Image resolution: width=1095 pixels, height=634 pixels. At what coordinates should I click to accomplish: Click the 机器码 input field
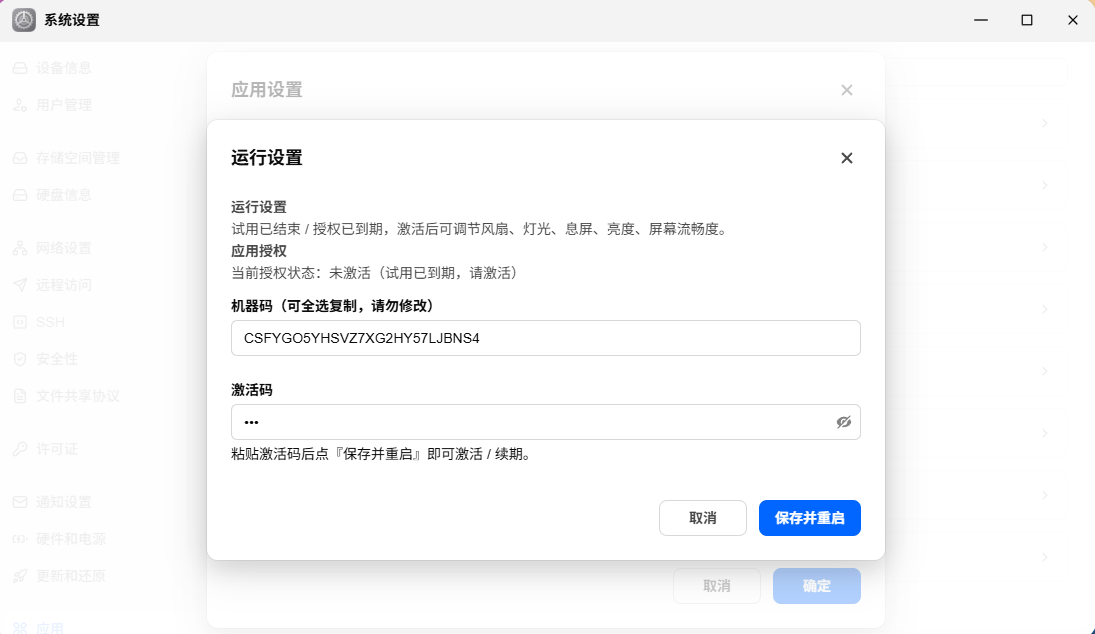tap(545, 338)
